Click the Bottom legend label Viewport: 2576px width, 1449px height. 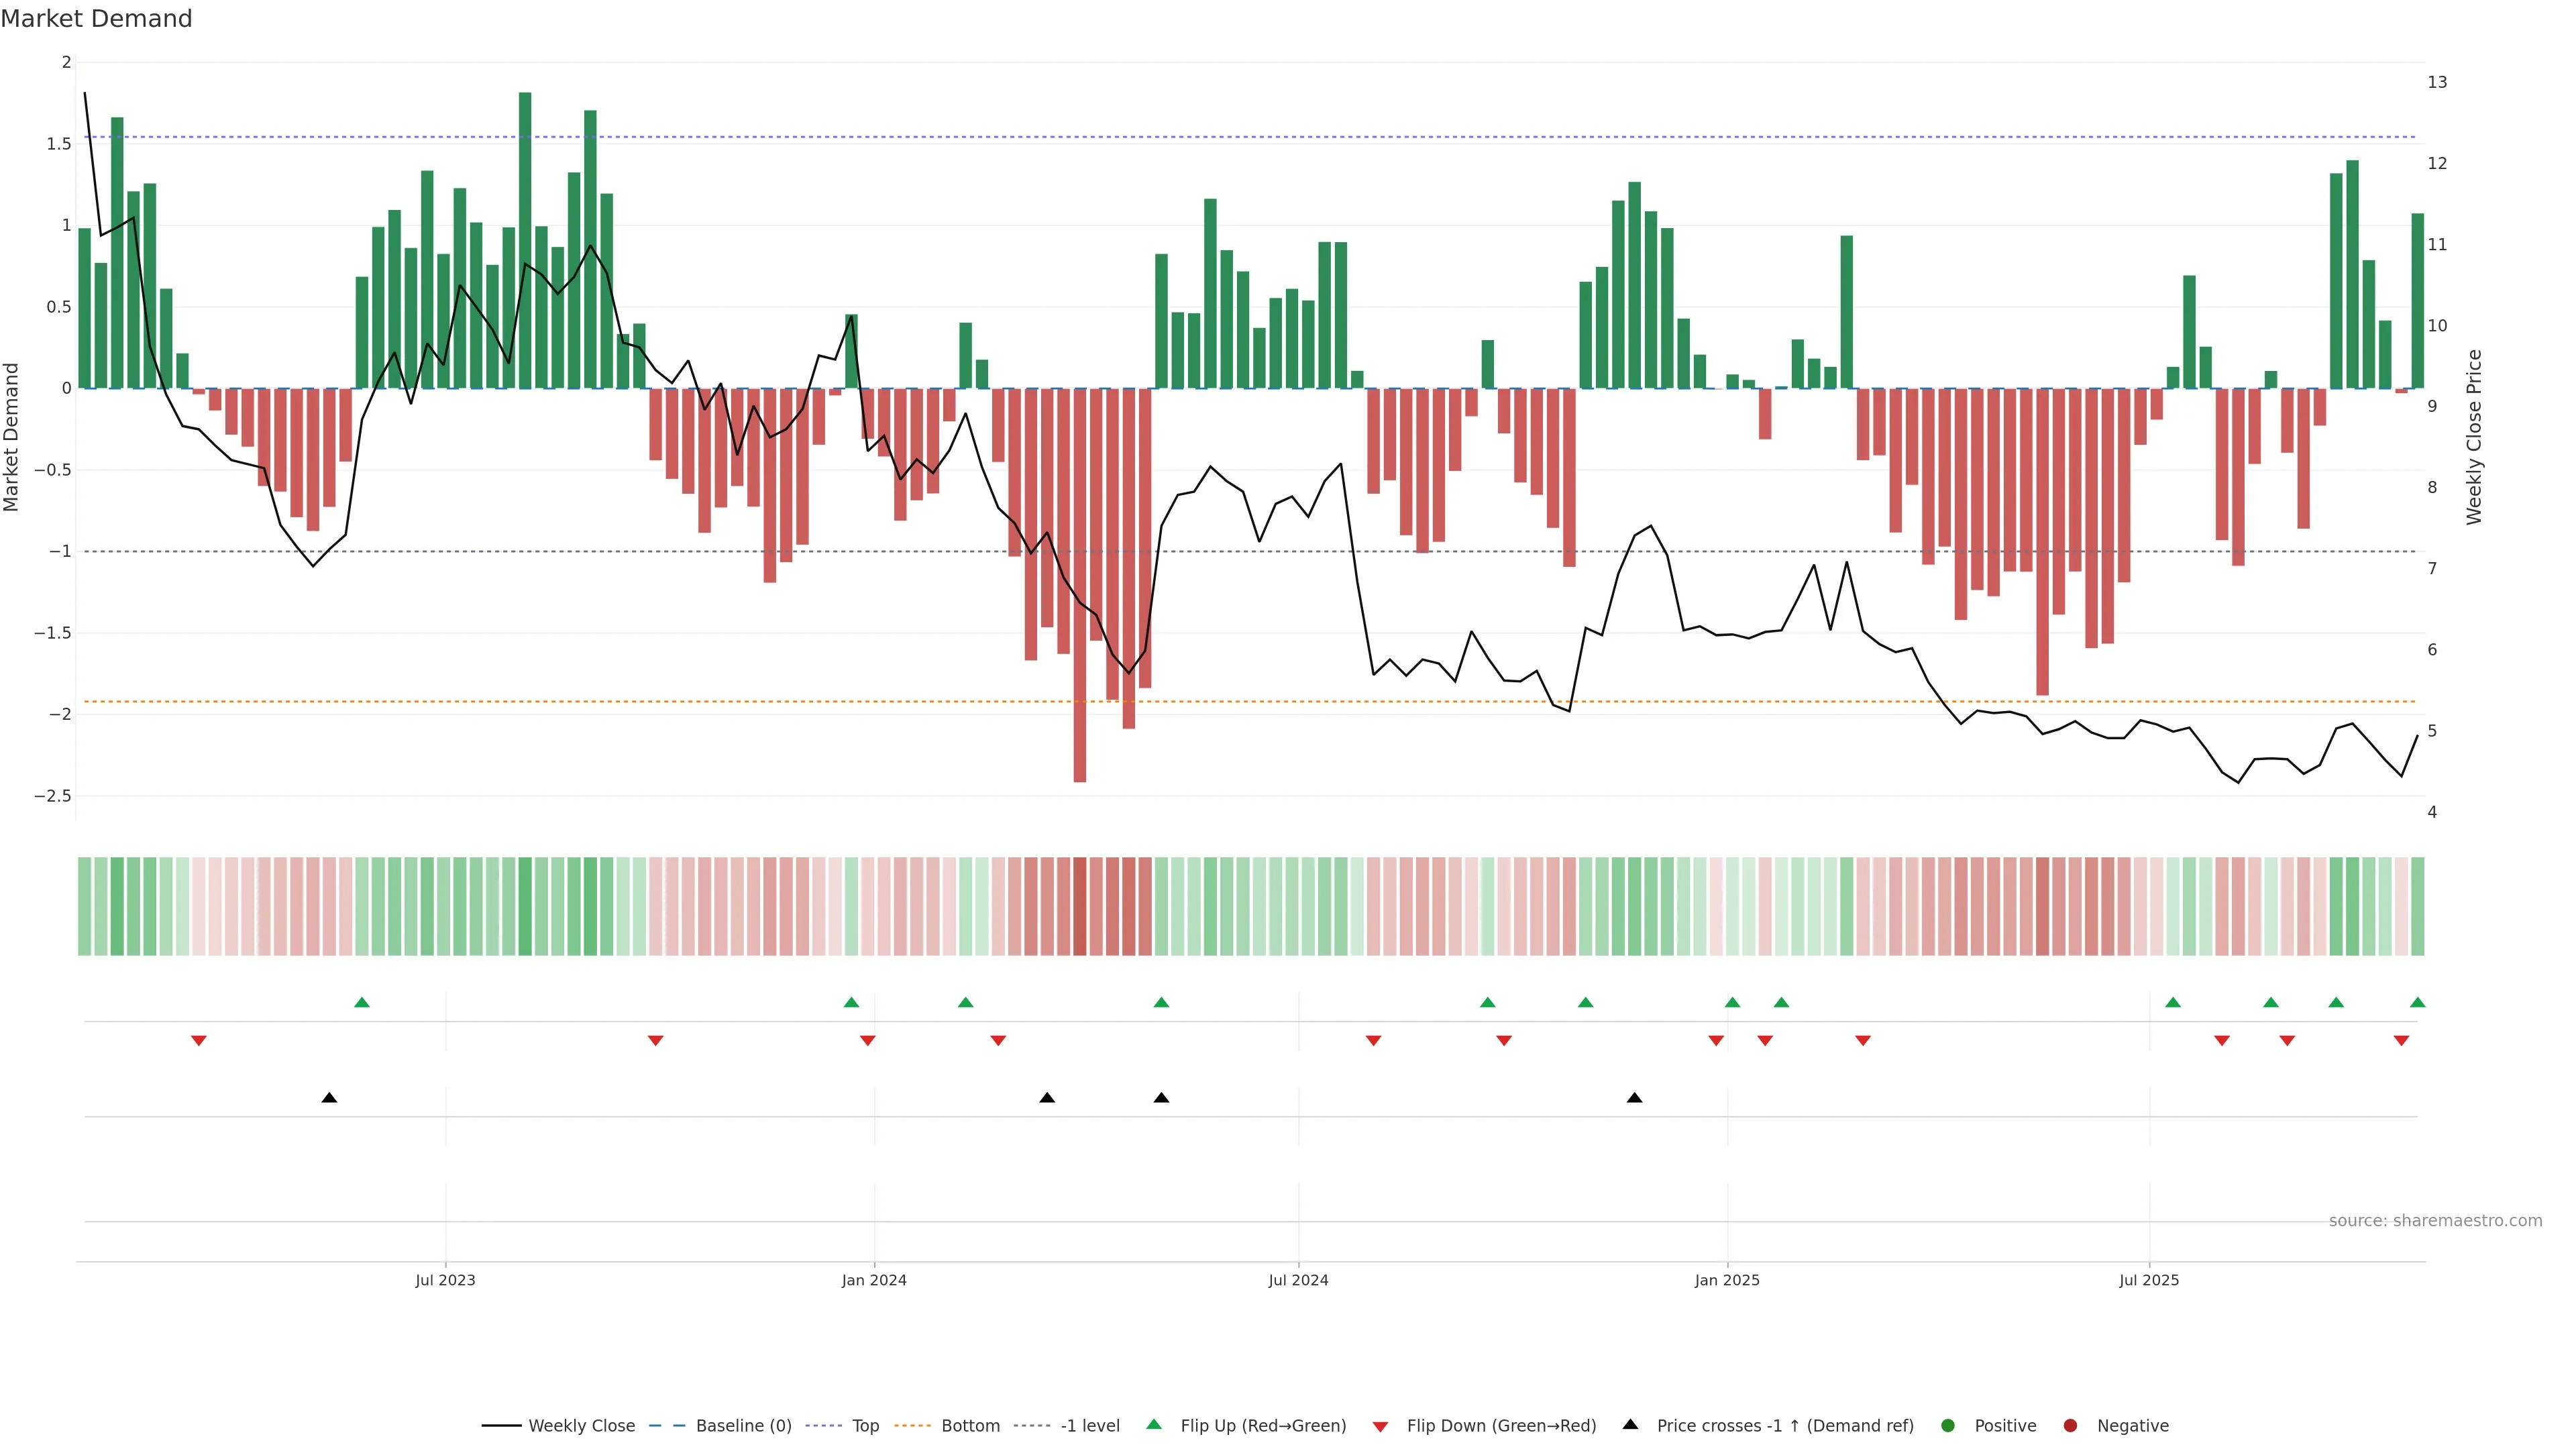pyautogui.click(x=970, y=1425)
